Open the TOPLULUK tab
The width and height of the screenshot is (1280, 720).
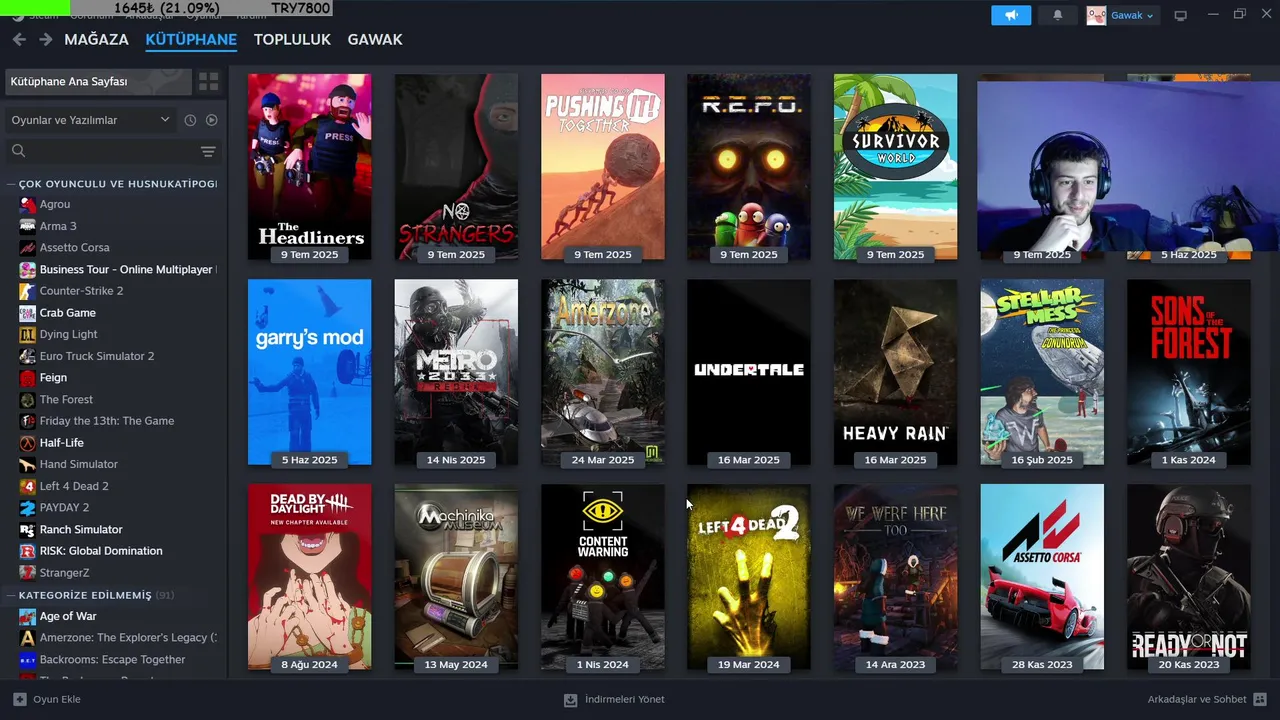coord(292,39)
